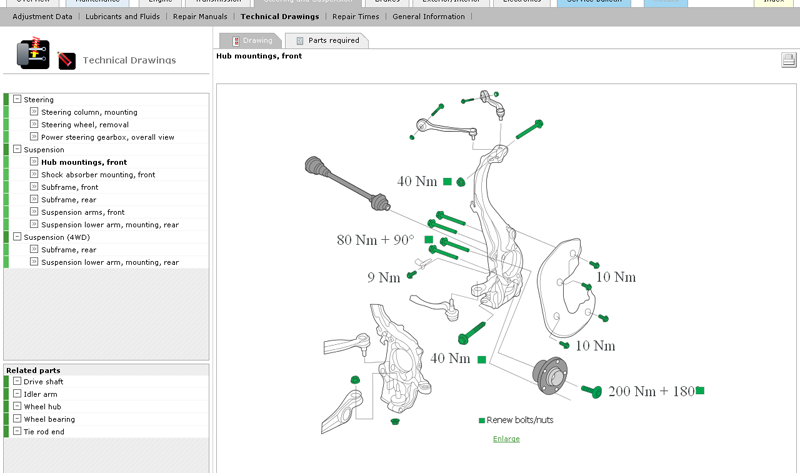This screenshot has width=800, height=473.
Task: Click the icon beside Steering column, mounting
Action: [x=34, y=112]
